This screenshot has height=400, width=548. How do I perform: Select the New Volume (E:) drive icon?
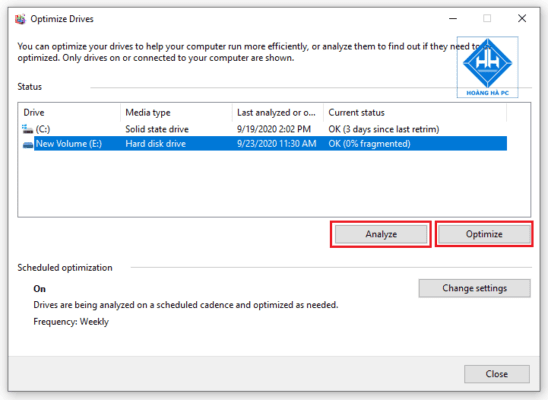pos(28,144)
